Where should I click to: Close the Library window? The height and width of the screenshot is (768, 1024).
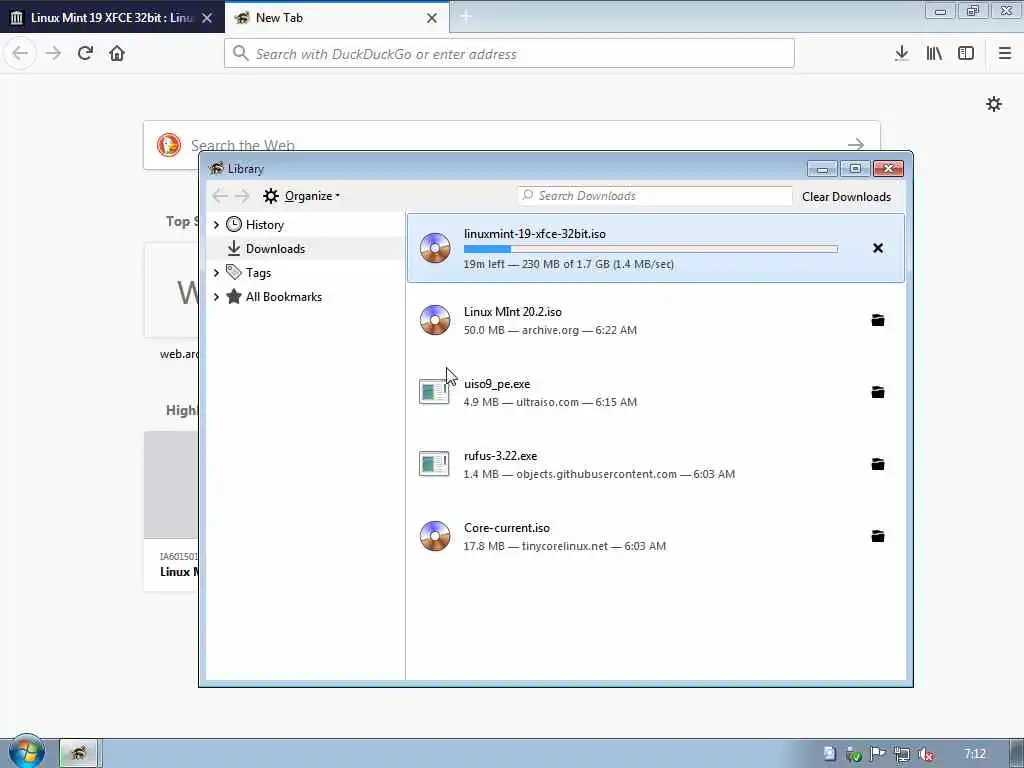(x=888, y=169)
